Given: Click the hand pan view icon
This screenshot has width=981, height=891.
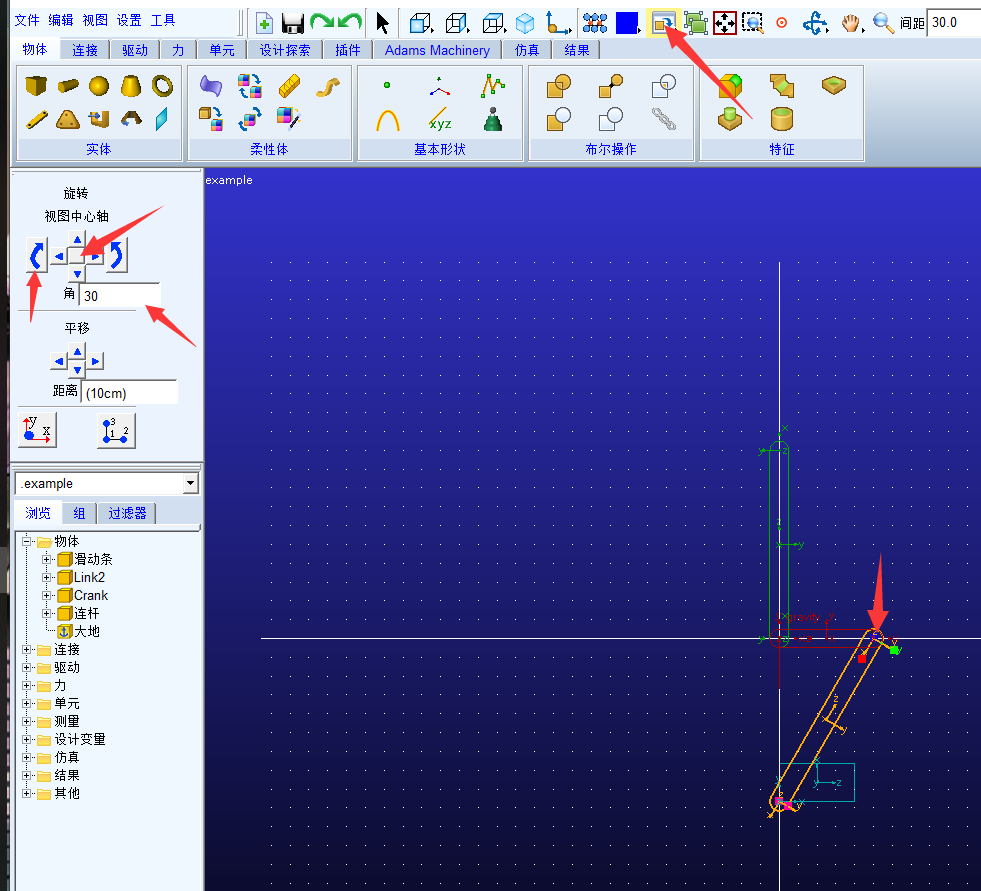Looking at the screenshot, I should coord(850,23).
